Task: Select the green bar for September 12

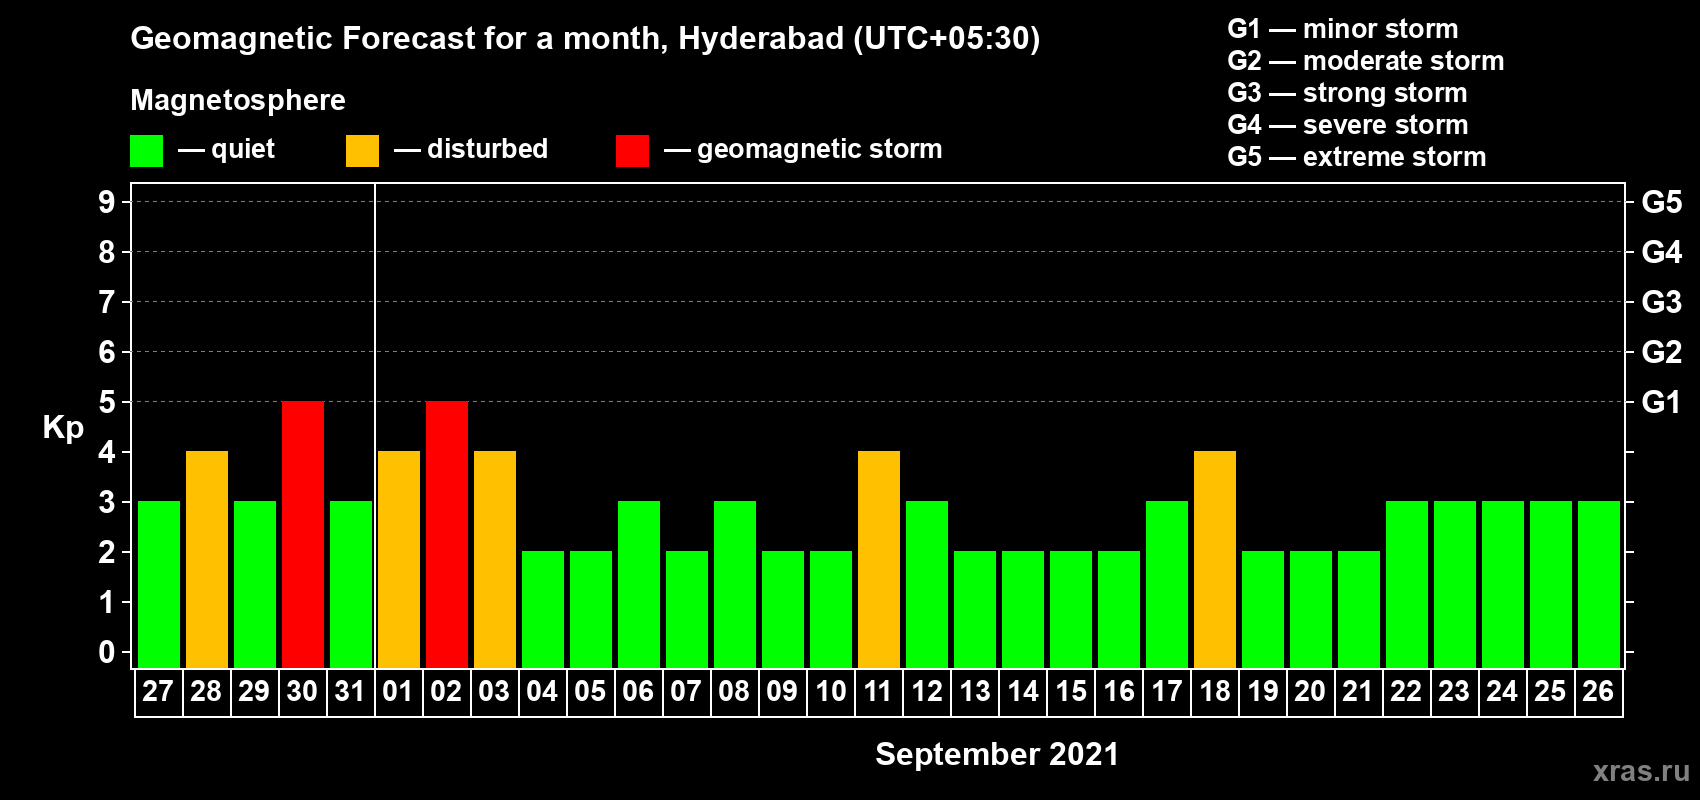Action: (927, 584)
